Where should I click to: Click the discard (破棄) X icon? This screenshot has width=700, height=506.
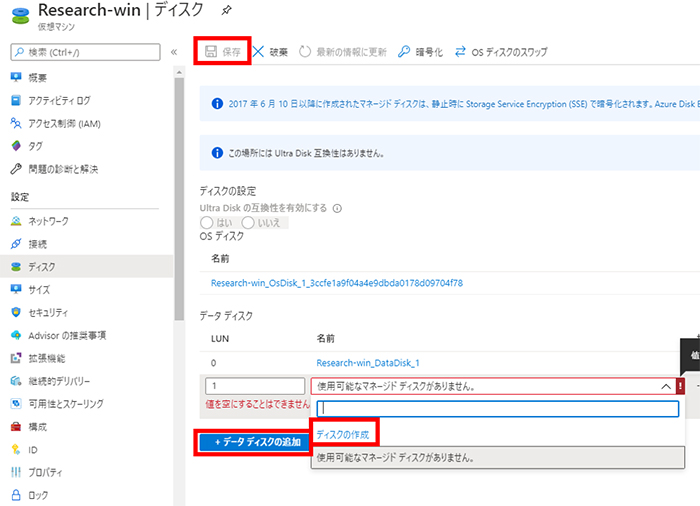pos(259,52)
